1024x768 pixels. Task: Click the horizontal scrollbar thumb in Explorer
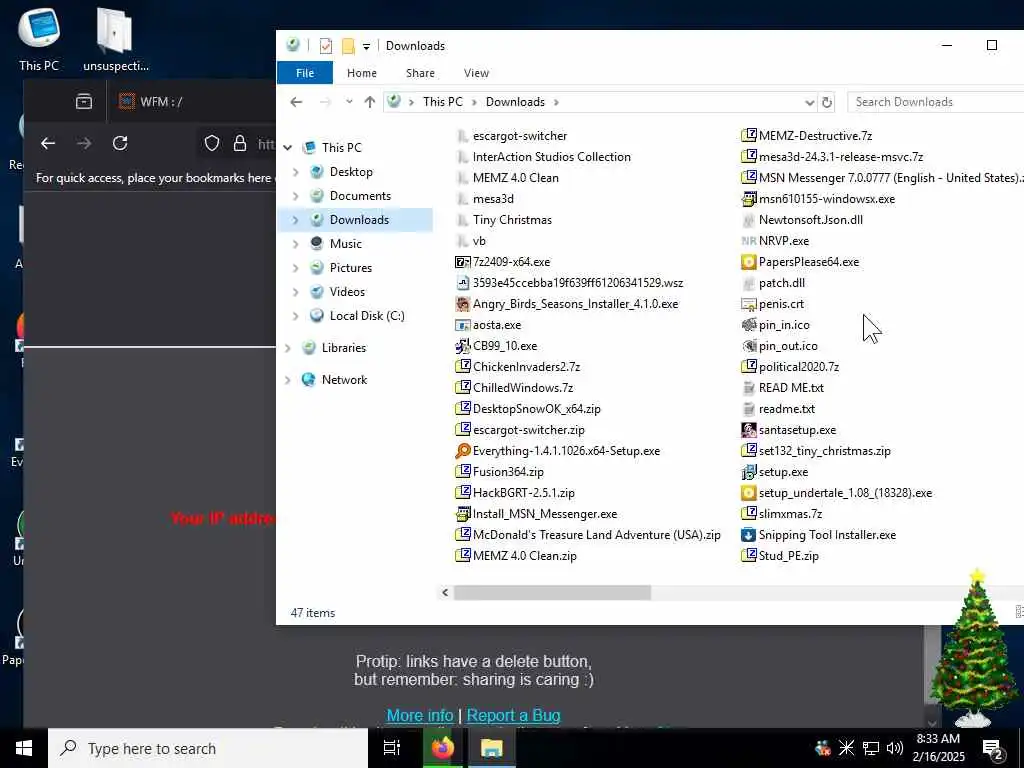point(552,592)
